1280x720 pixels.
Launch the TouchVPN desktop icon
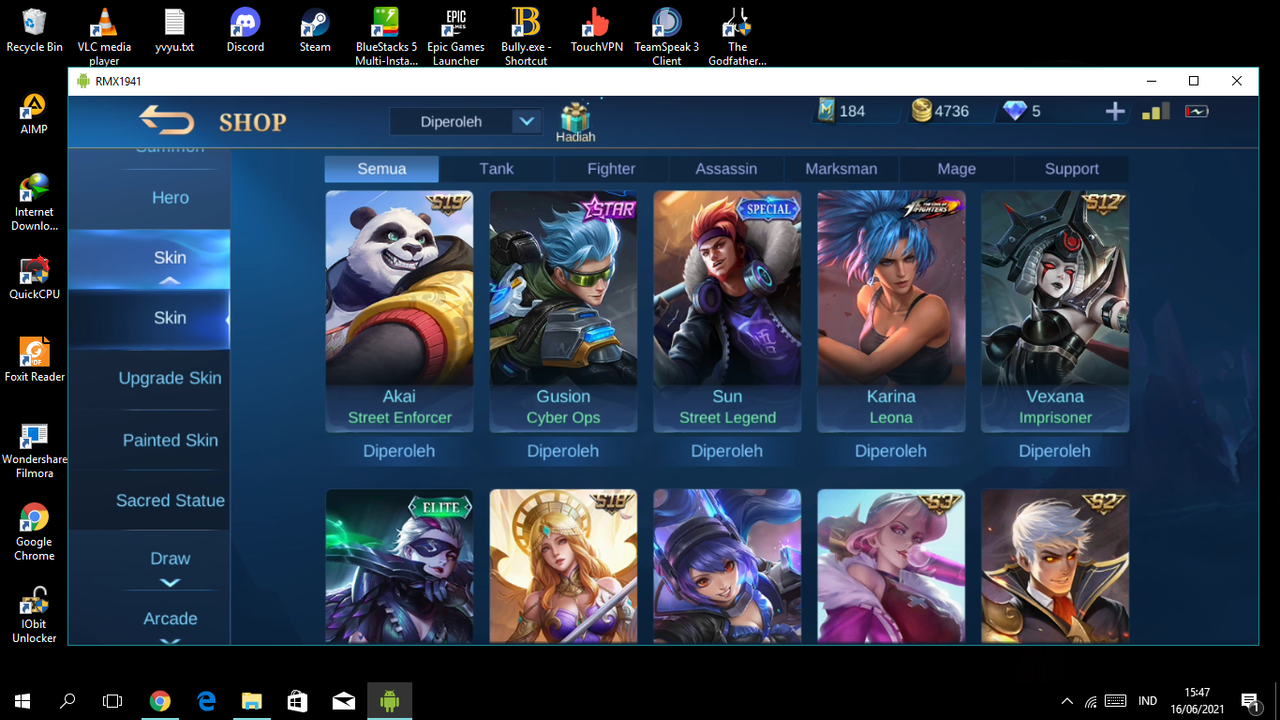(x=597, y=30)
